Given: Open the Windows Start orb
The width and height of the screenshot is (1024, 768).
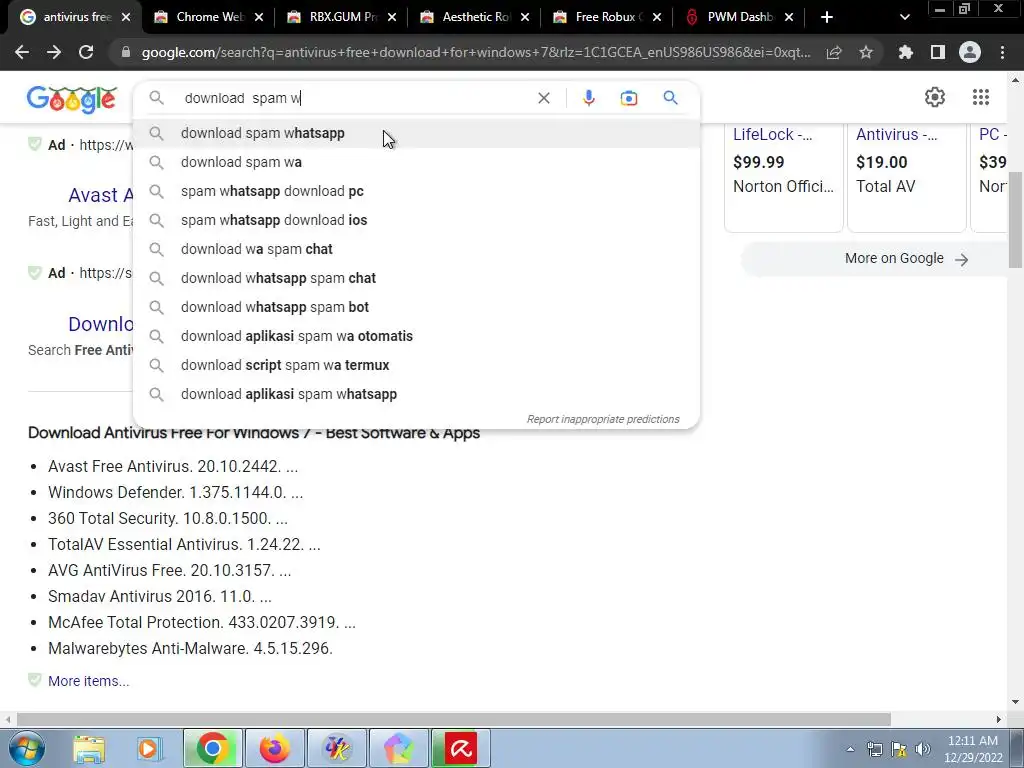Looking at the screenshot, I should (27, 748).
